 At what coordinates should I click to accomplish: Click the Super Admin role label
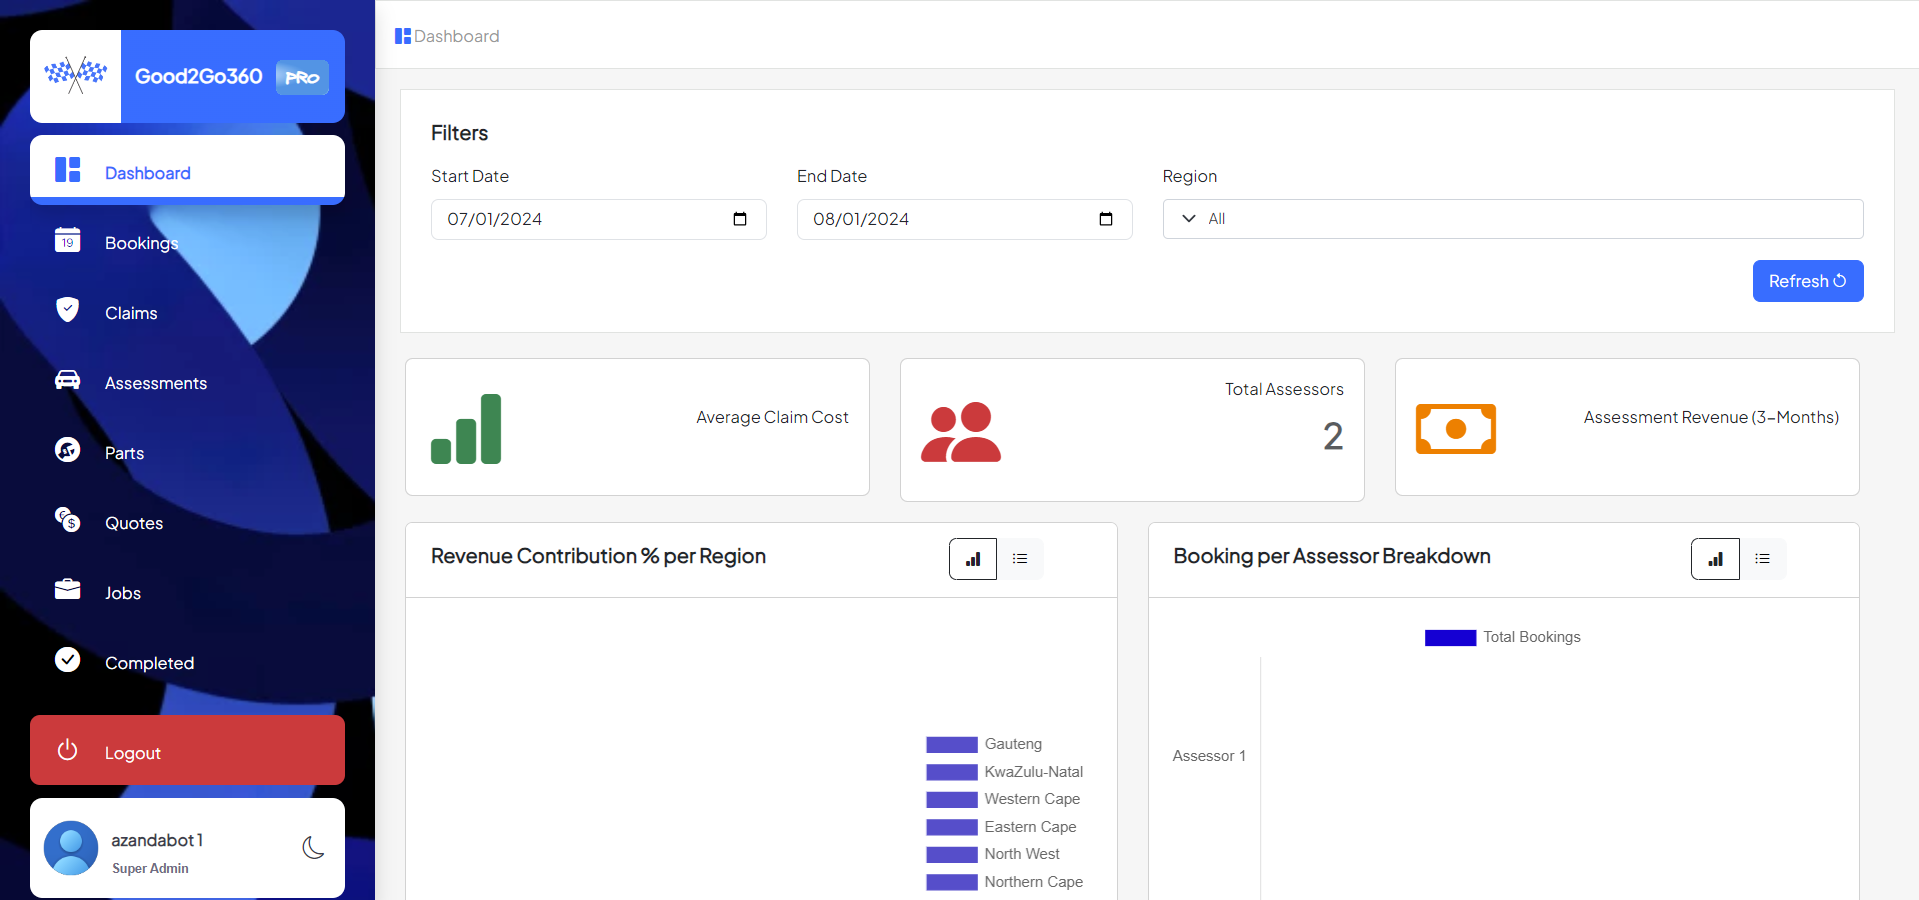tap(150, 868)
